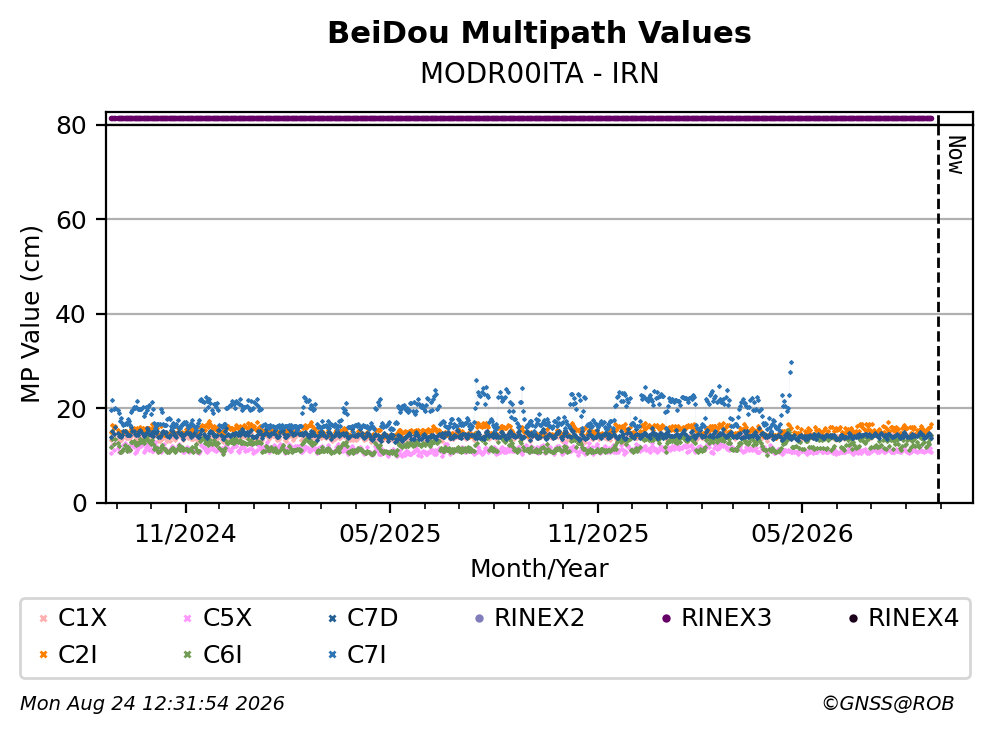Screen dimensions: 993x734
Task: Click the C2I orange legend marker
Action: tap(44, 655)
